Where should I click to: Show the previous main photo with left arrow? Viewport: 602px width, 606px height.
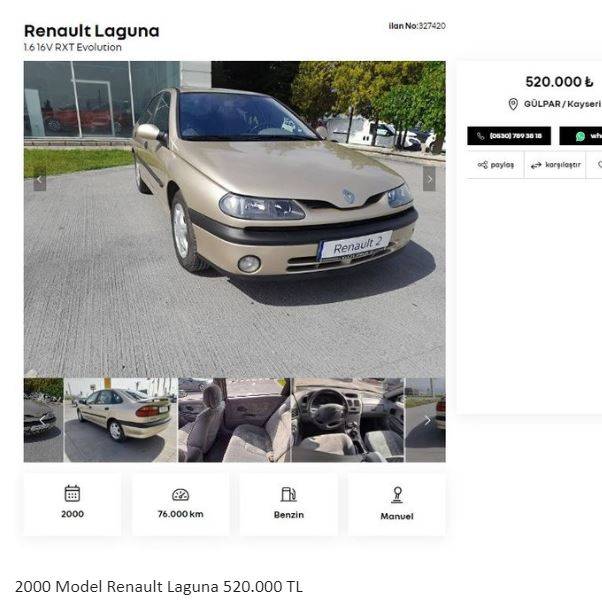click(40, 179)
